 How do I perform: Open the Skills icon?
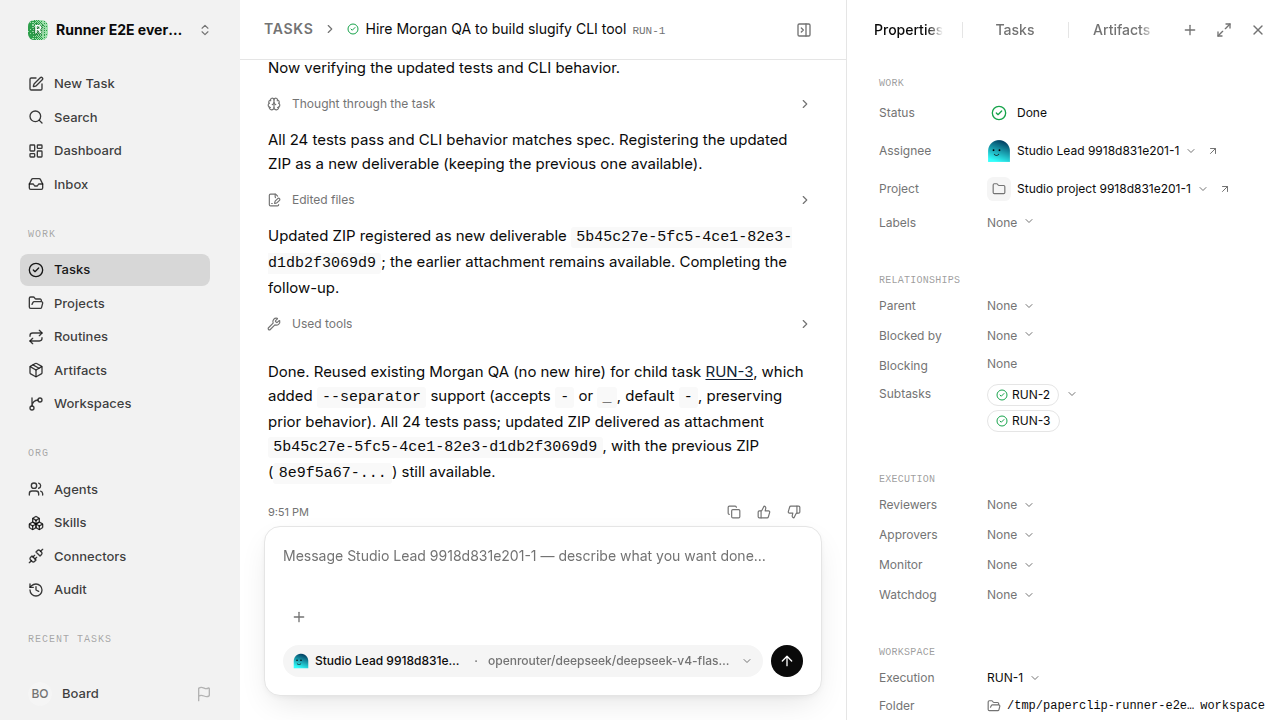[x=36, y=523]
